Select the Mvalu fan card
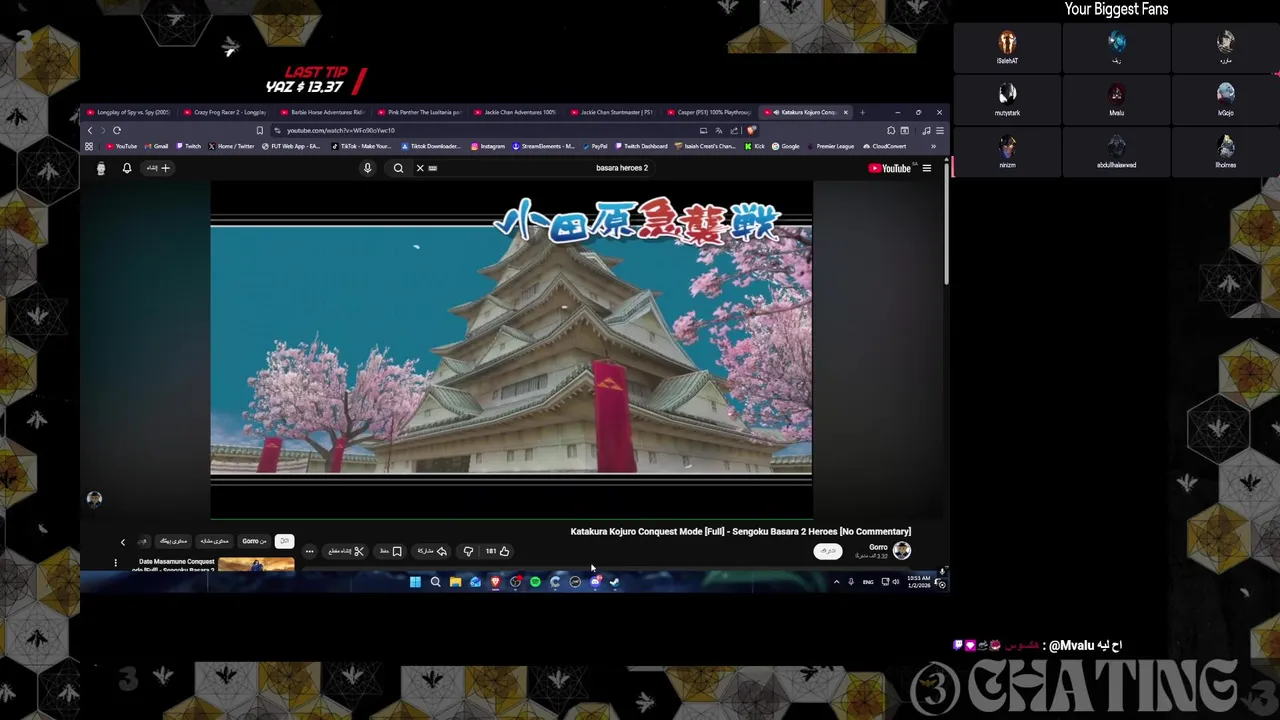The width and height of the screenshot is (1280, 720). 1116,99
